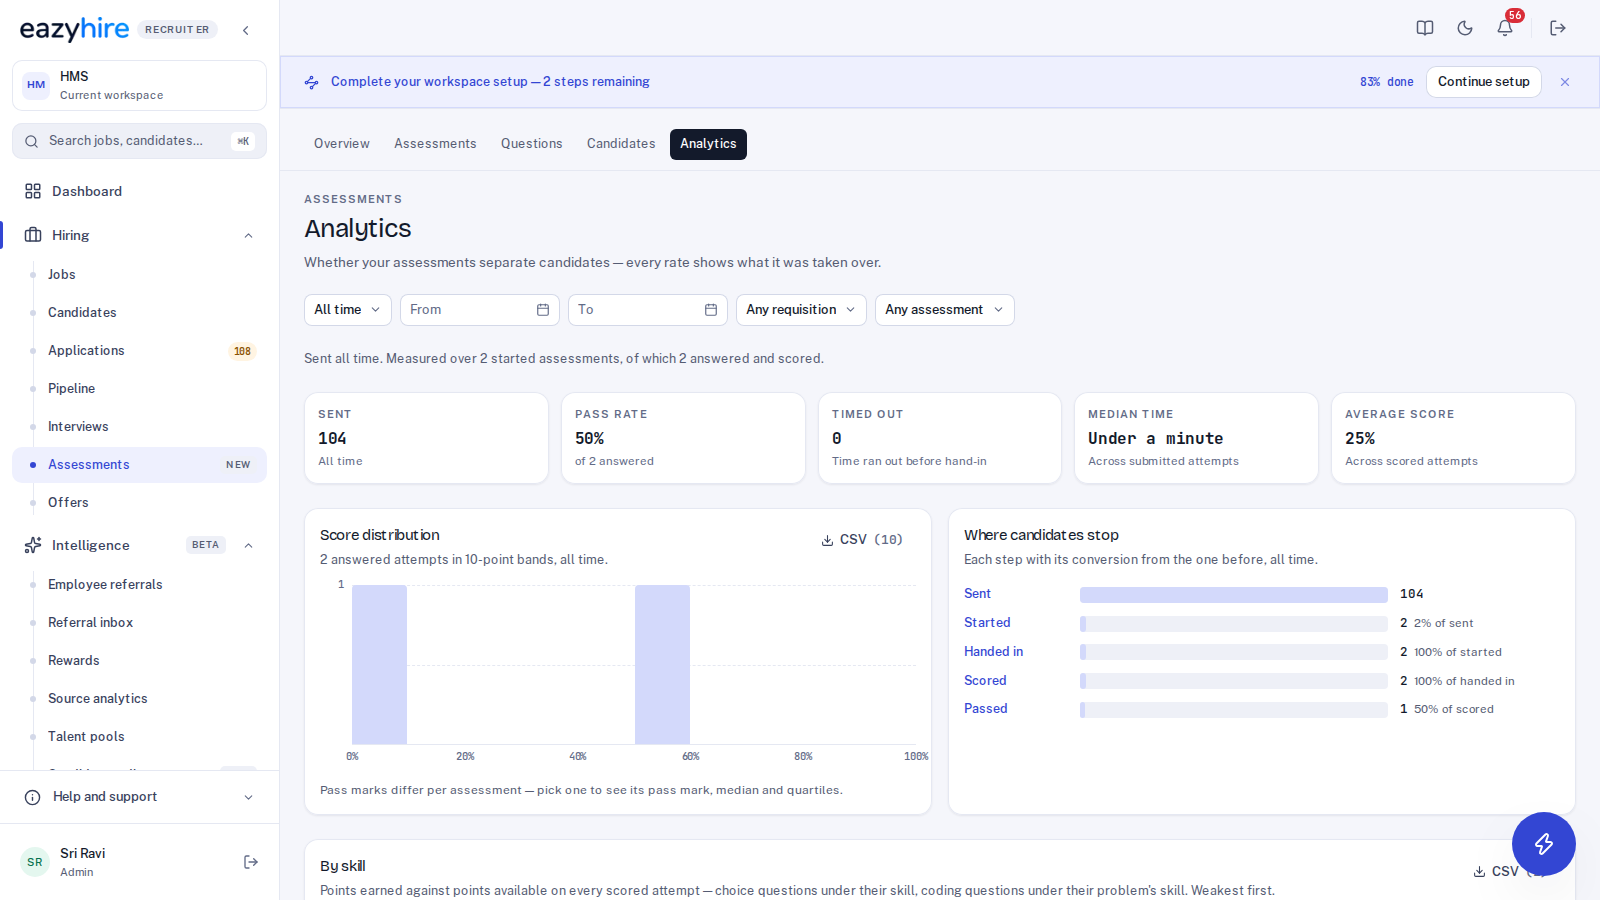Open the documentation book icon

[x=1425, y=28]
